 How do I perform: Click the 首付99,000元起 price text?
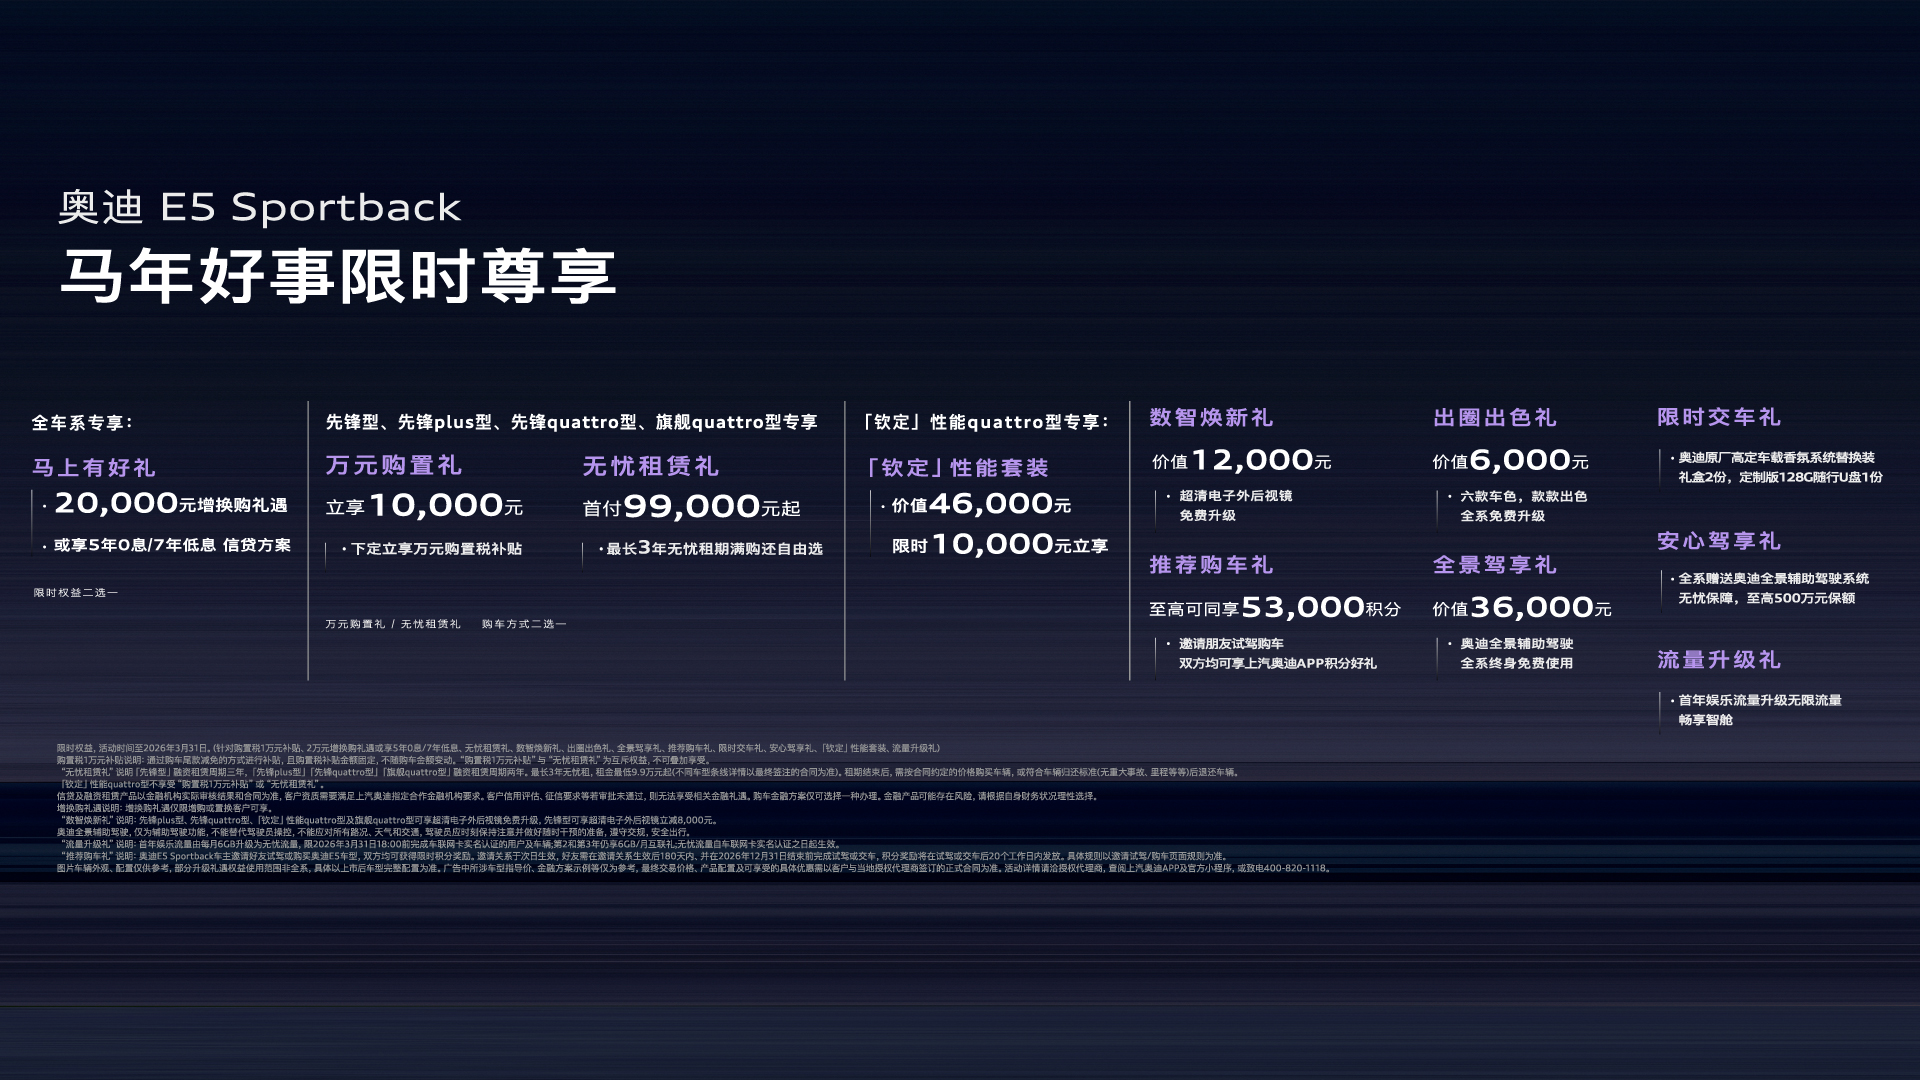pos(691,507)
